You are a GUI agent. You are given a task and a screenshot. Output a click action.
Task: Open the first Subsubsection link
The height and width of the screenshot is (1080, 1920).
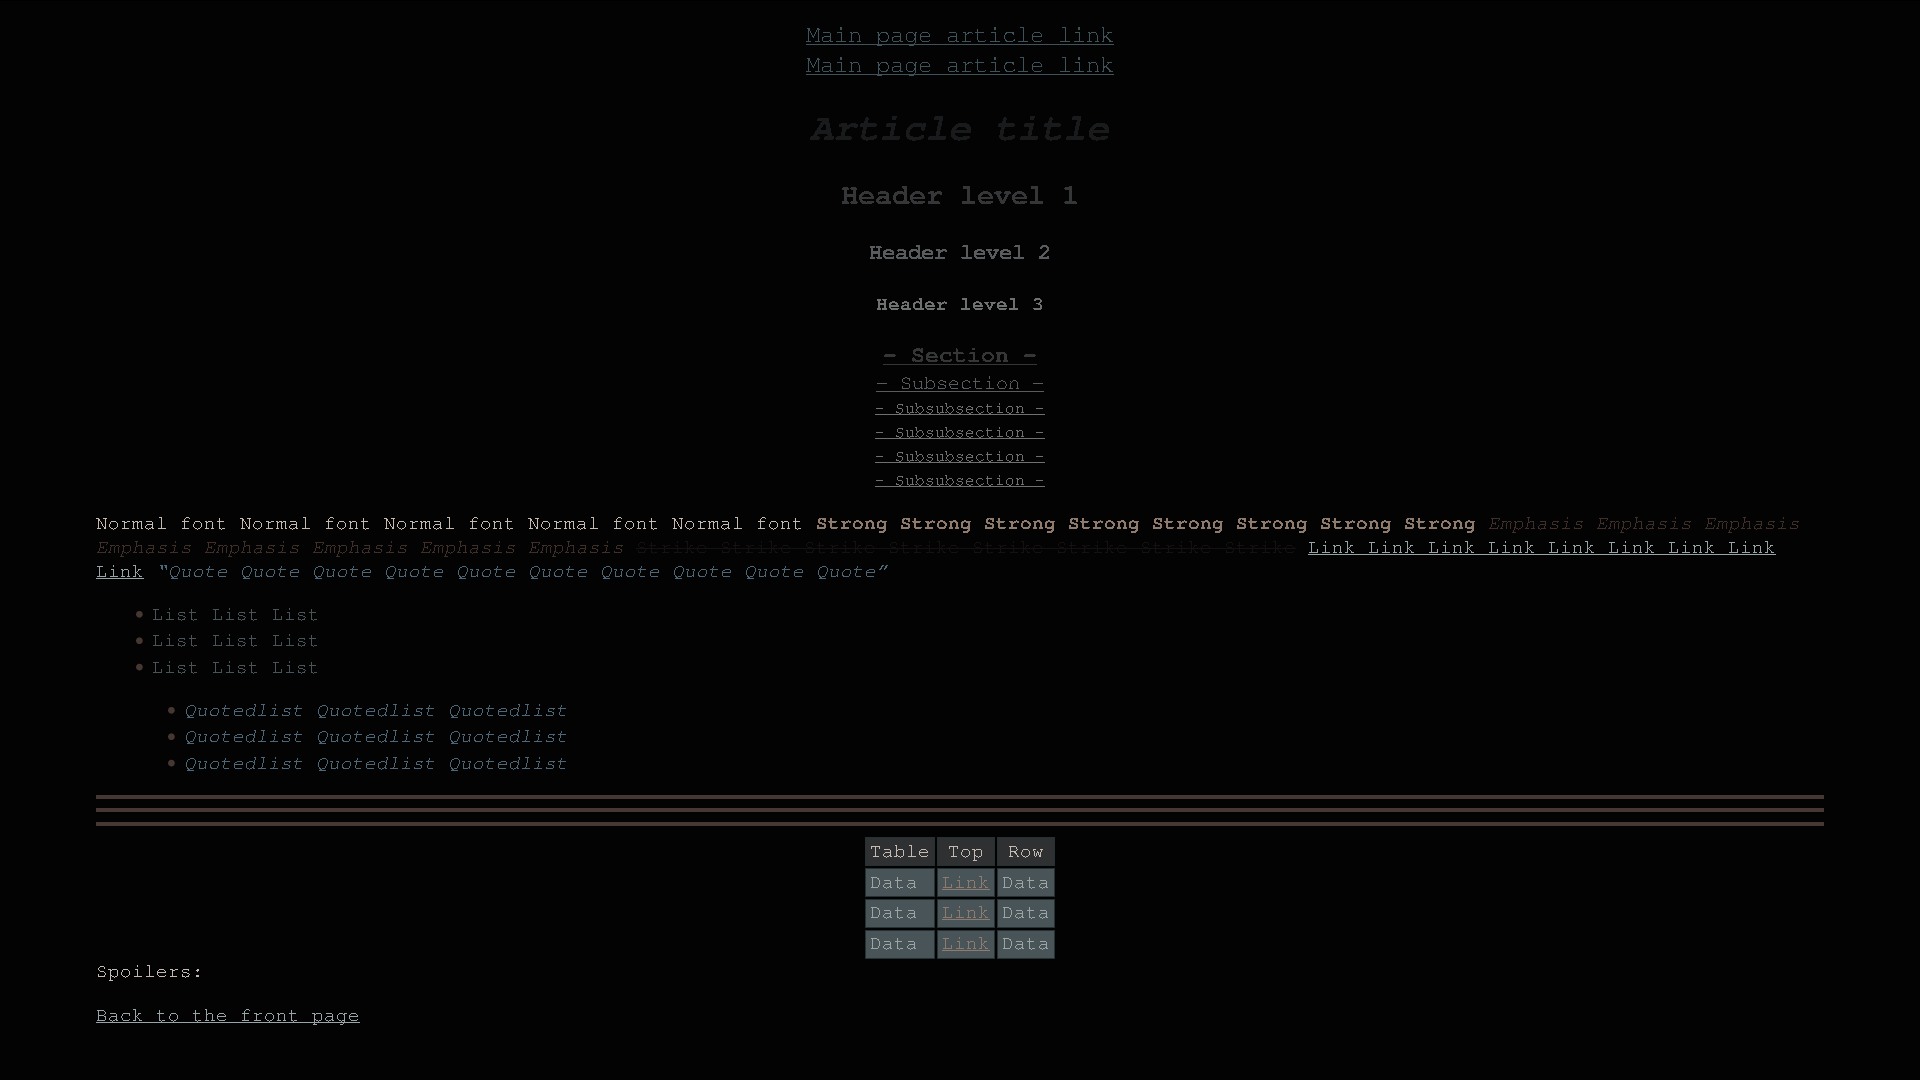tap(959, 408)
